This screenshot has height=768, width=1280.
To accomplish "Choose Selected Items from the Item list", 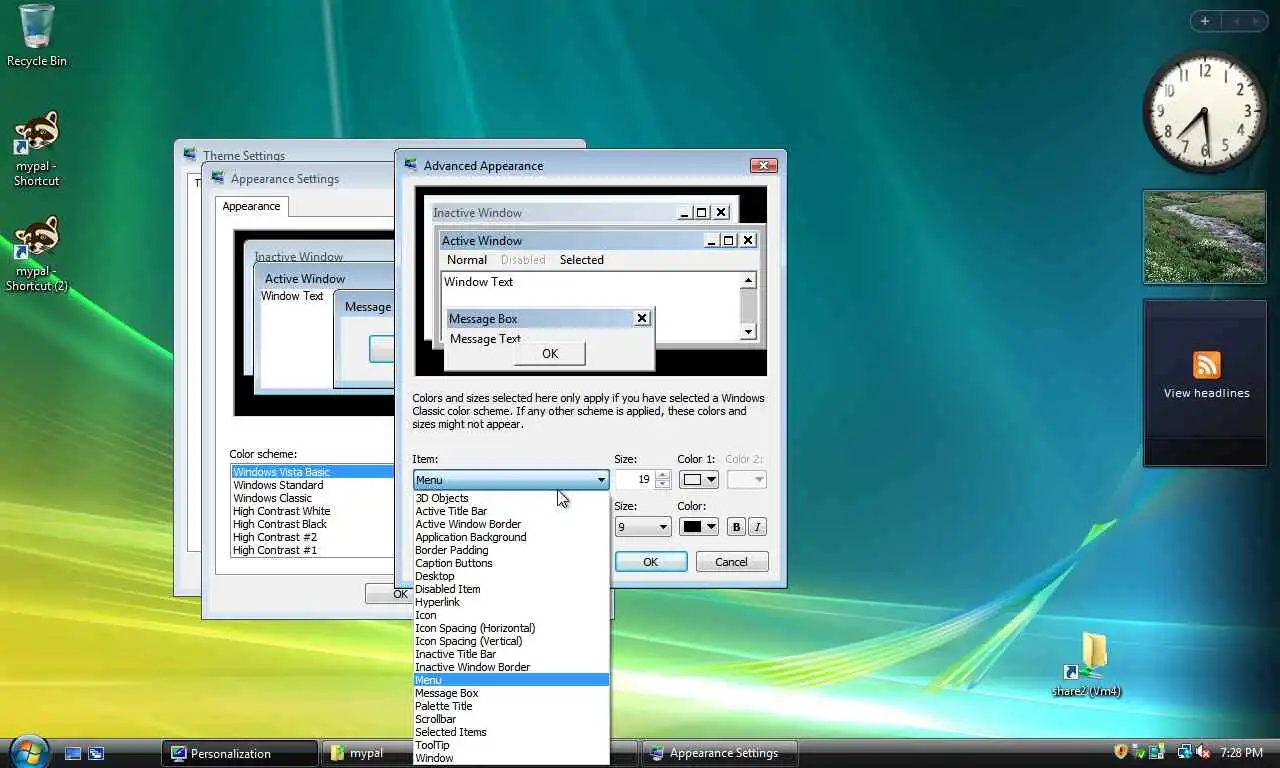I will pos(511,732).
